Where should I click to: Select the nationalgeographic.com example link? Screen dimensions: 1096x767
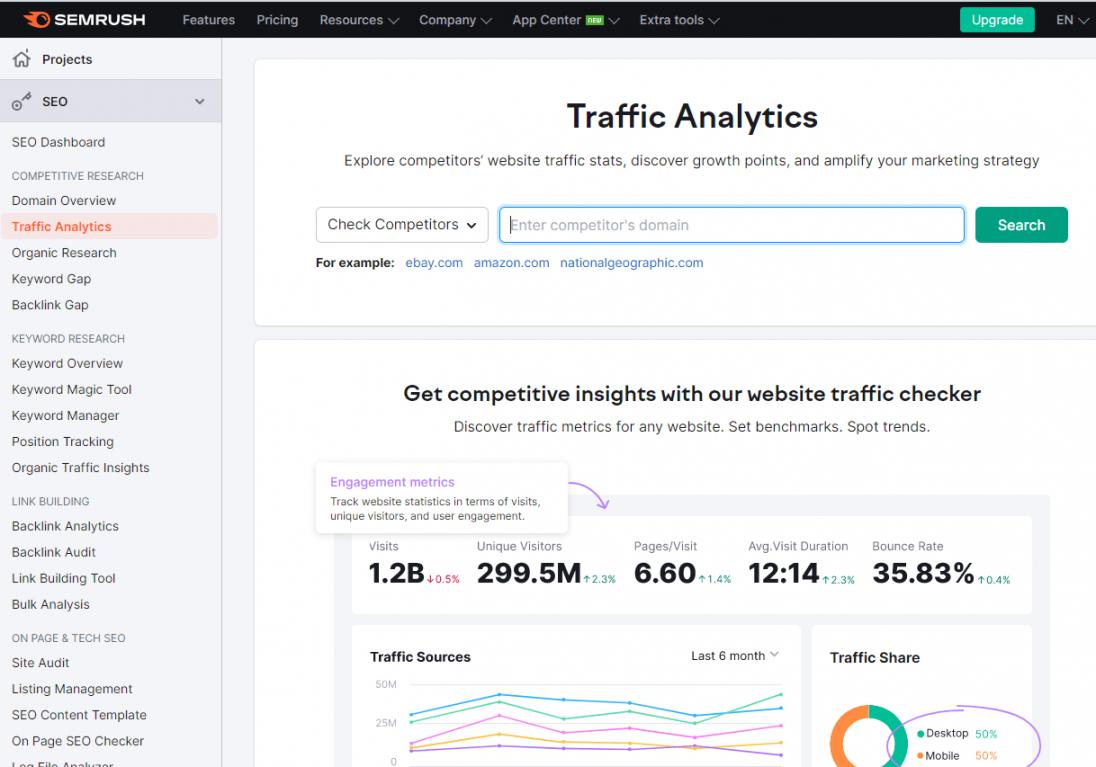tap(631, 263)
